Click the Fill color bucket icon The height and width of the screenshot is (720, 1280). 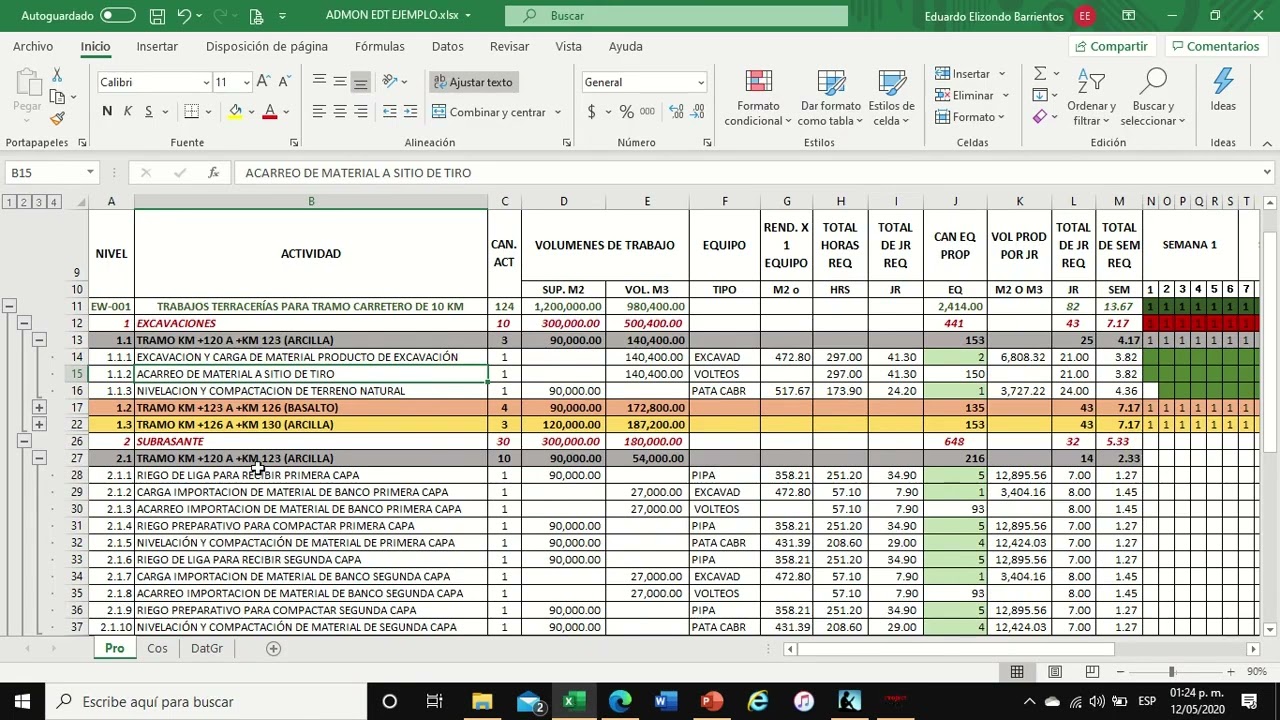(x=235, y=111)
